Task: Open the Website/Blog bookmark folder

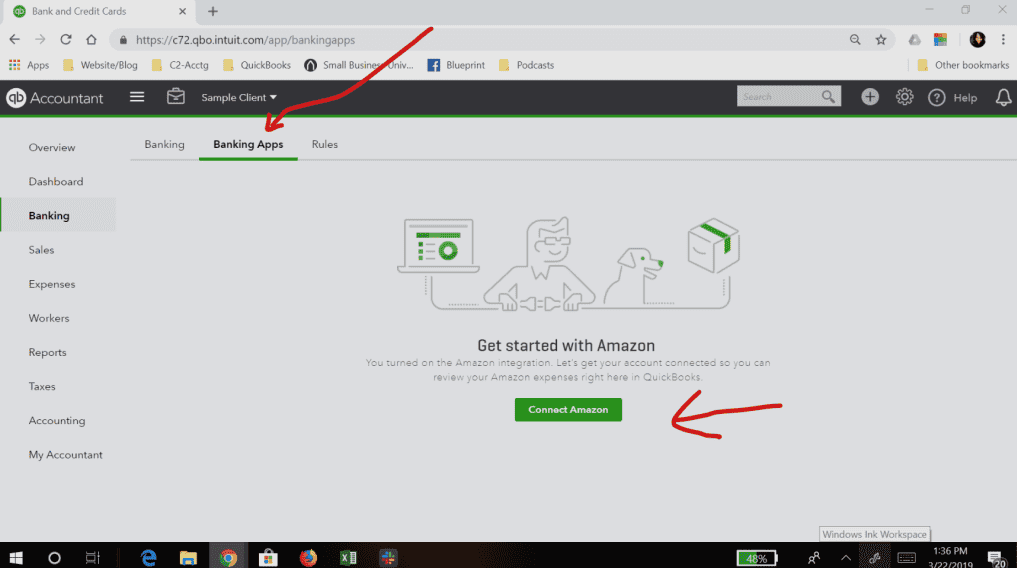Action: click(100, 65)
